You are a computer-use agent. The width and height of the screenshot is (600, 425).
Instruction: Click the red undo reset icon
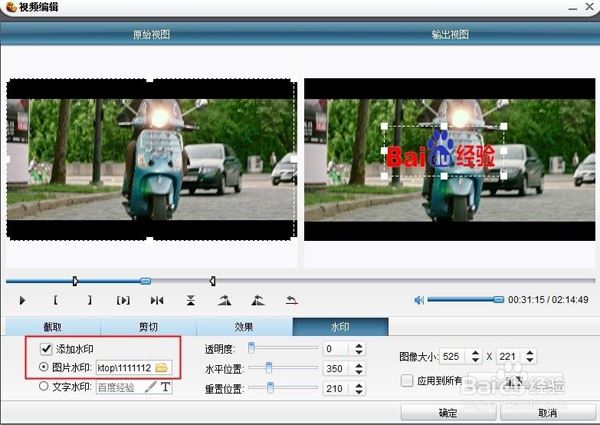click(292, 300)
